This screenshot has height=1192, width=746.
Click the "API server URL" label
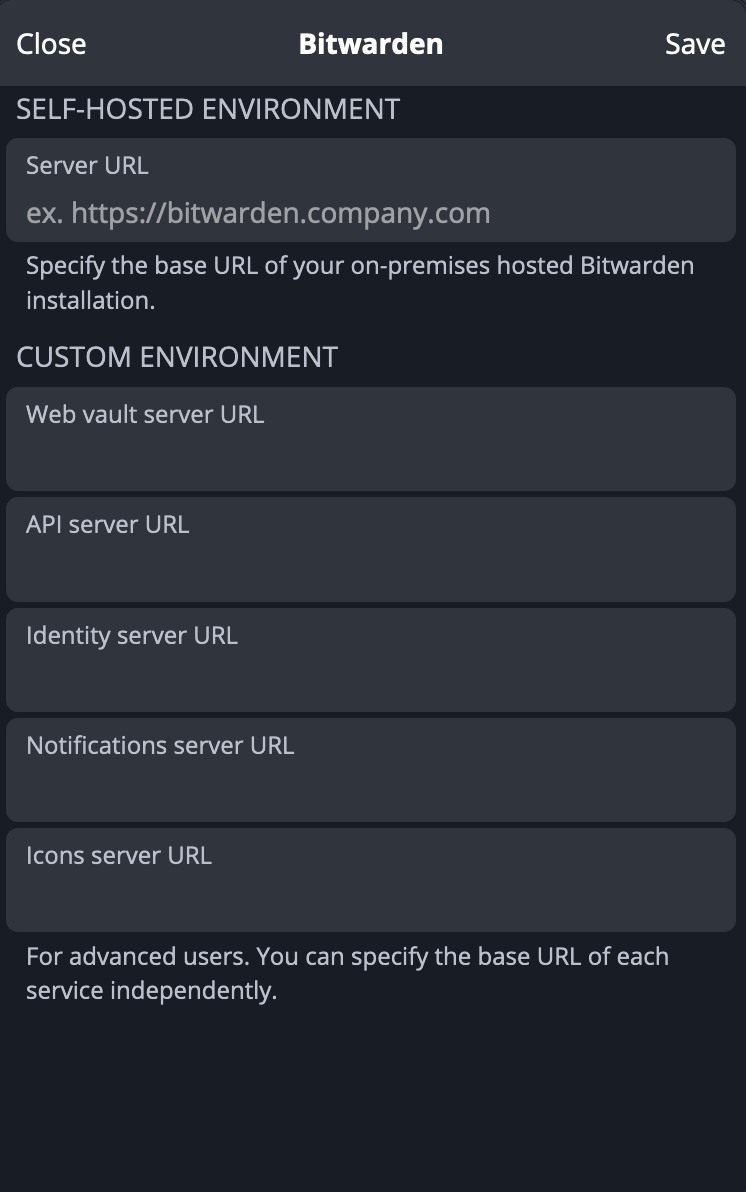[107, 524]
